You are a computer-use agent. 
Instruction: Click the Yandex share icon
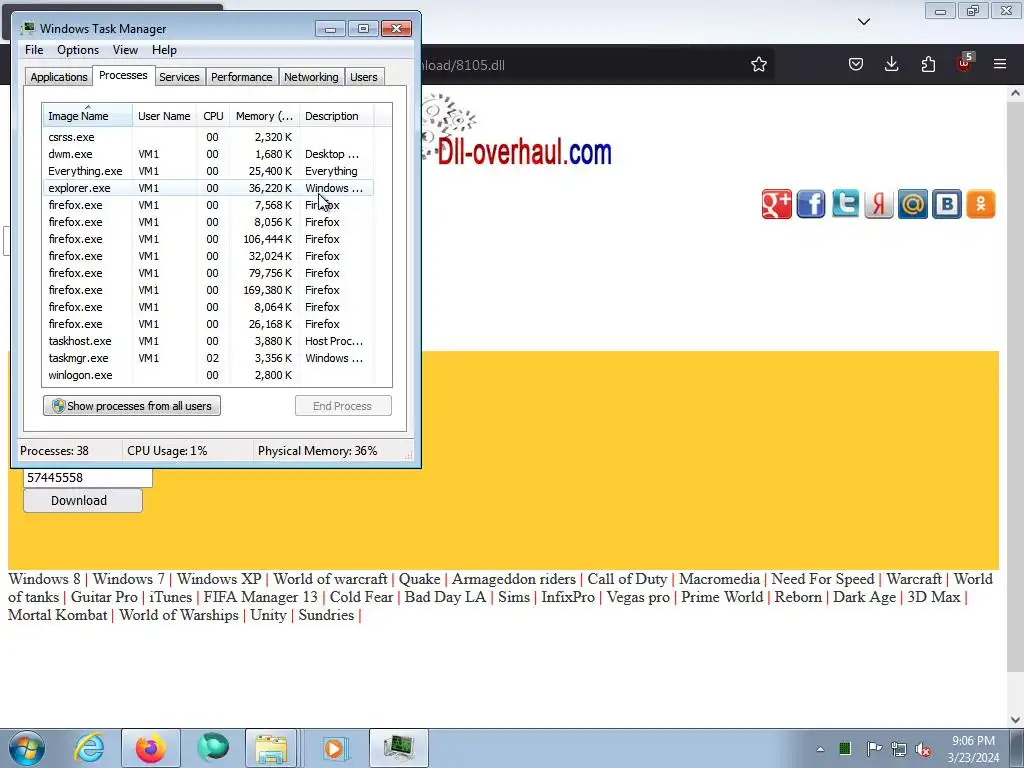click(x=879, y=204)
